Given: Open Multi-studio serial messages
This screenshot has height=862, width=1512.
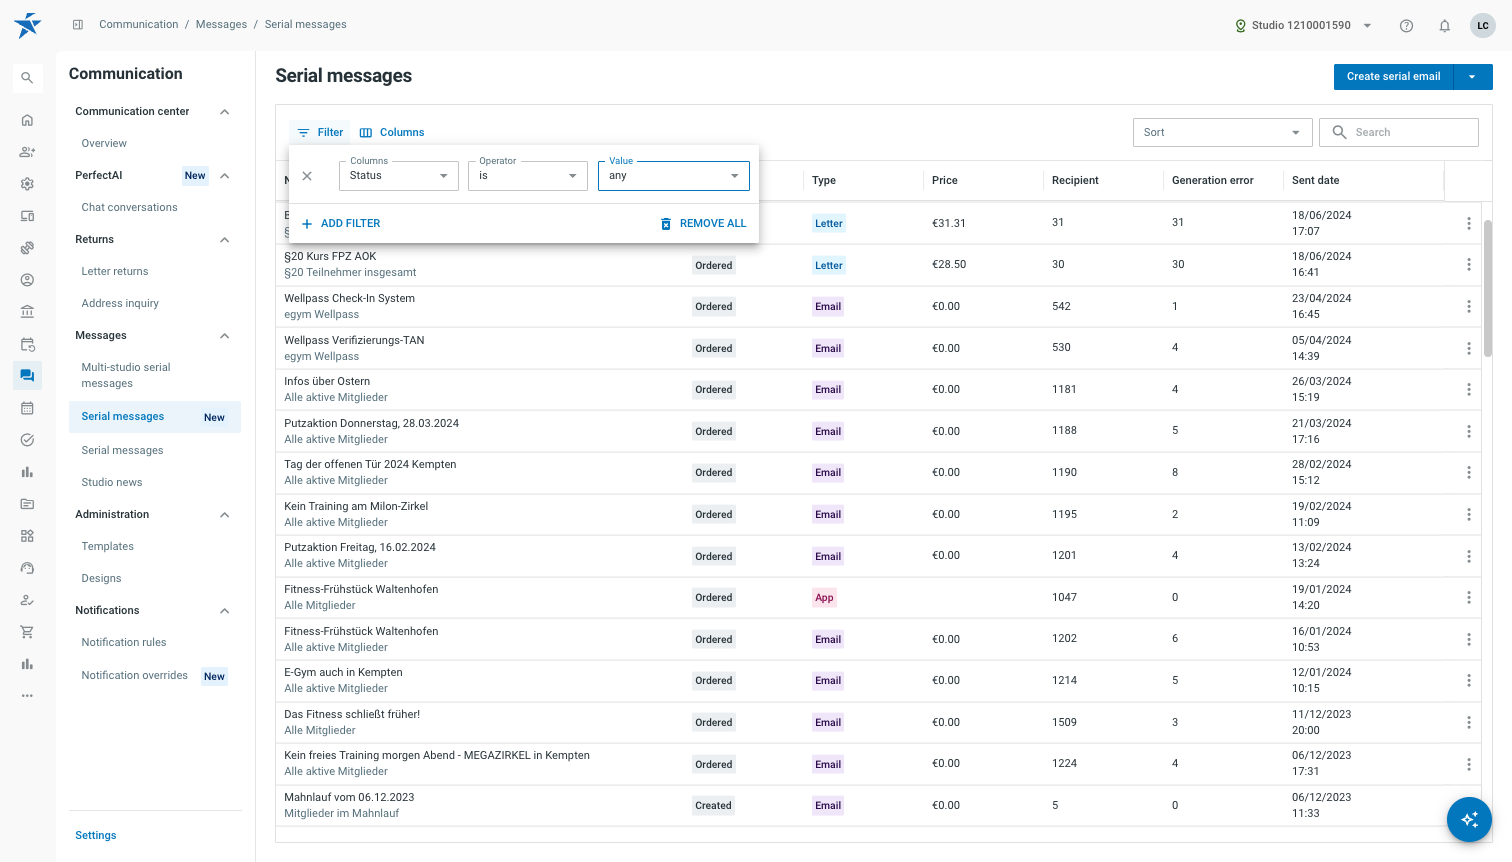Looking at the screenshot, I should coord(126,376).
